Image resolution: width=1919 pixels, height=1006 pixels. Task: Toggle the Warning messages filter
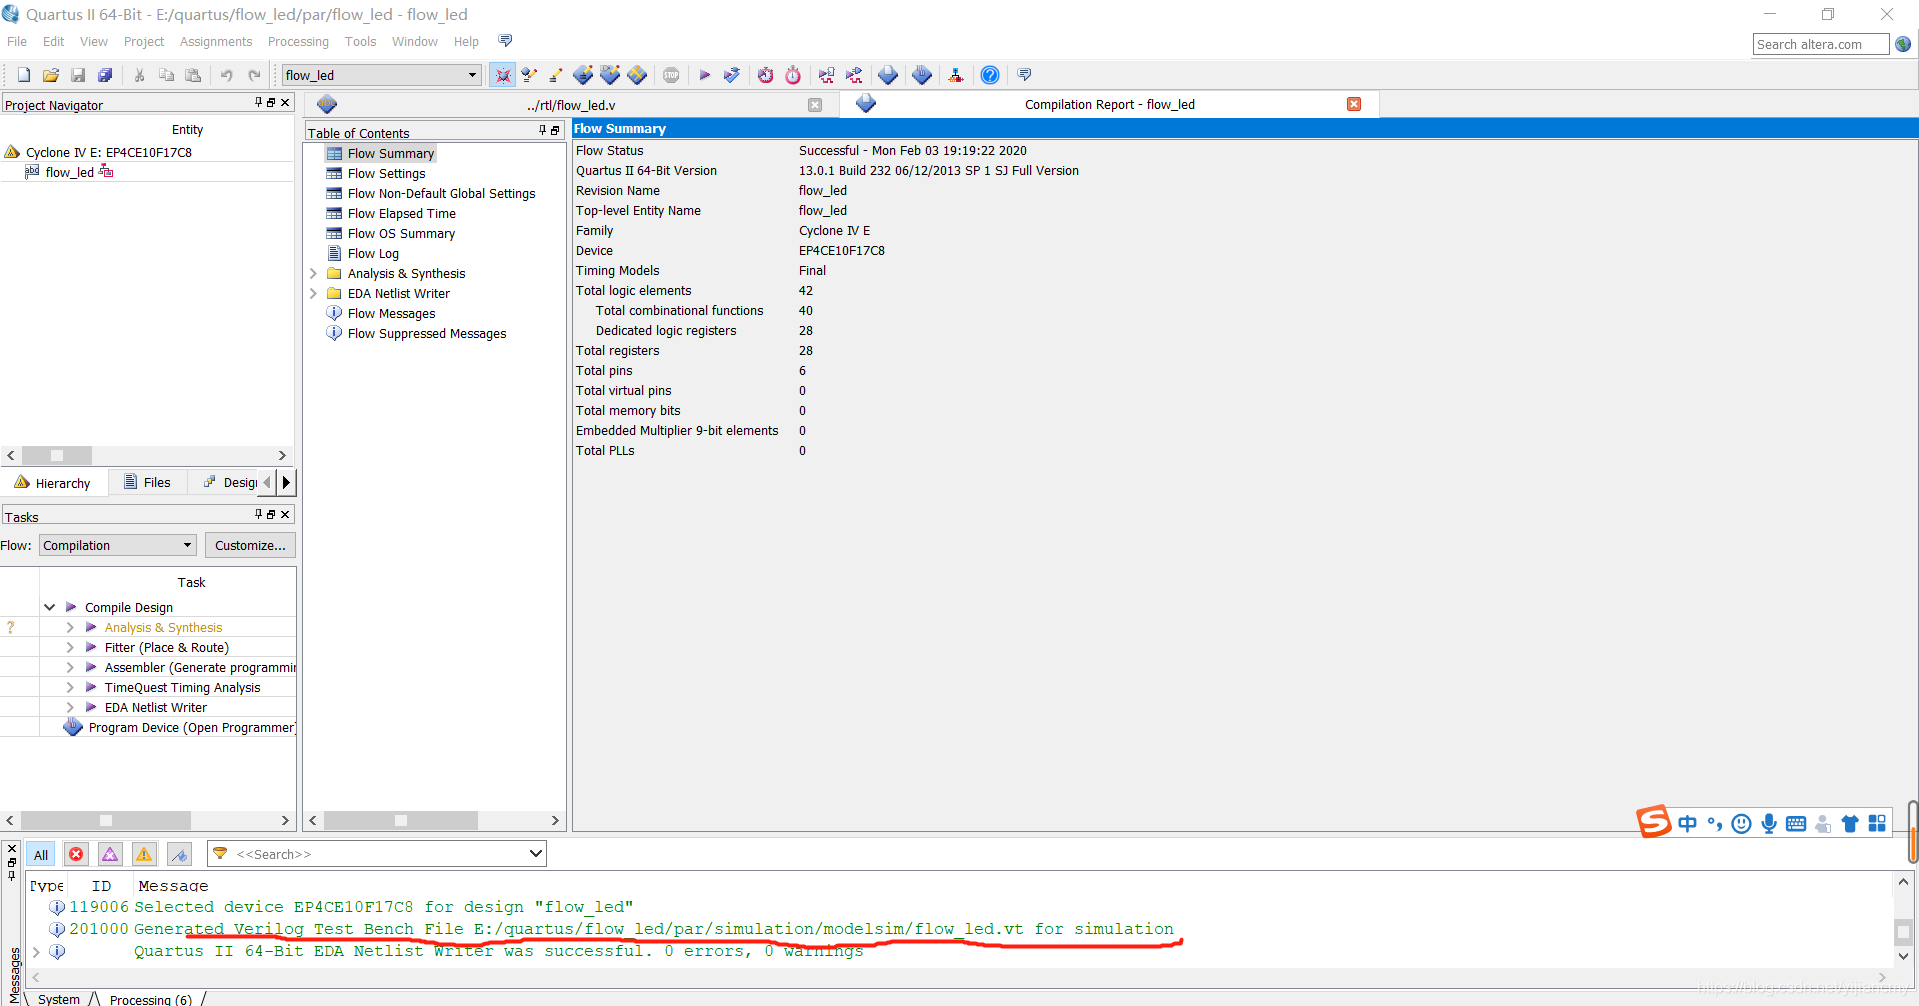(x=144, y=854)
